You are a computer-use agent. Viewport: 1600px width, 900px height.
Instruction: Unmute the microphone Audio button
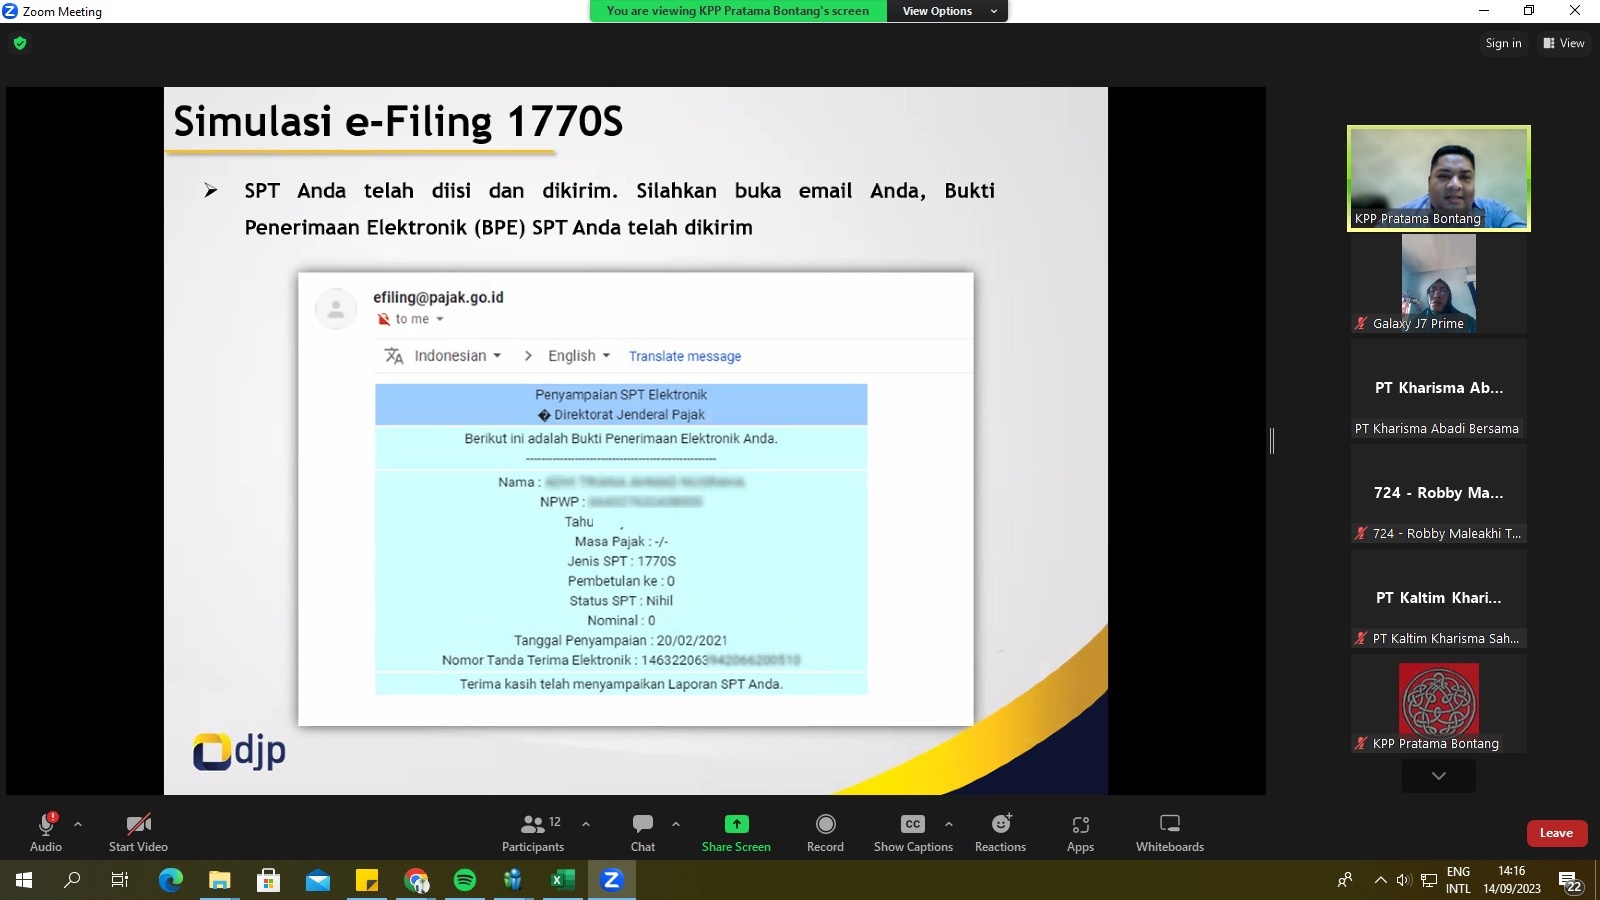point(46,832)
